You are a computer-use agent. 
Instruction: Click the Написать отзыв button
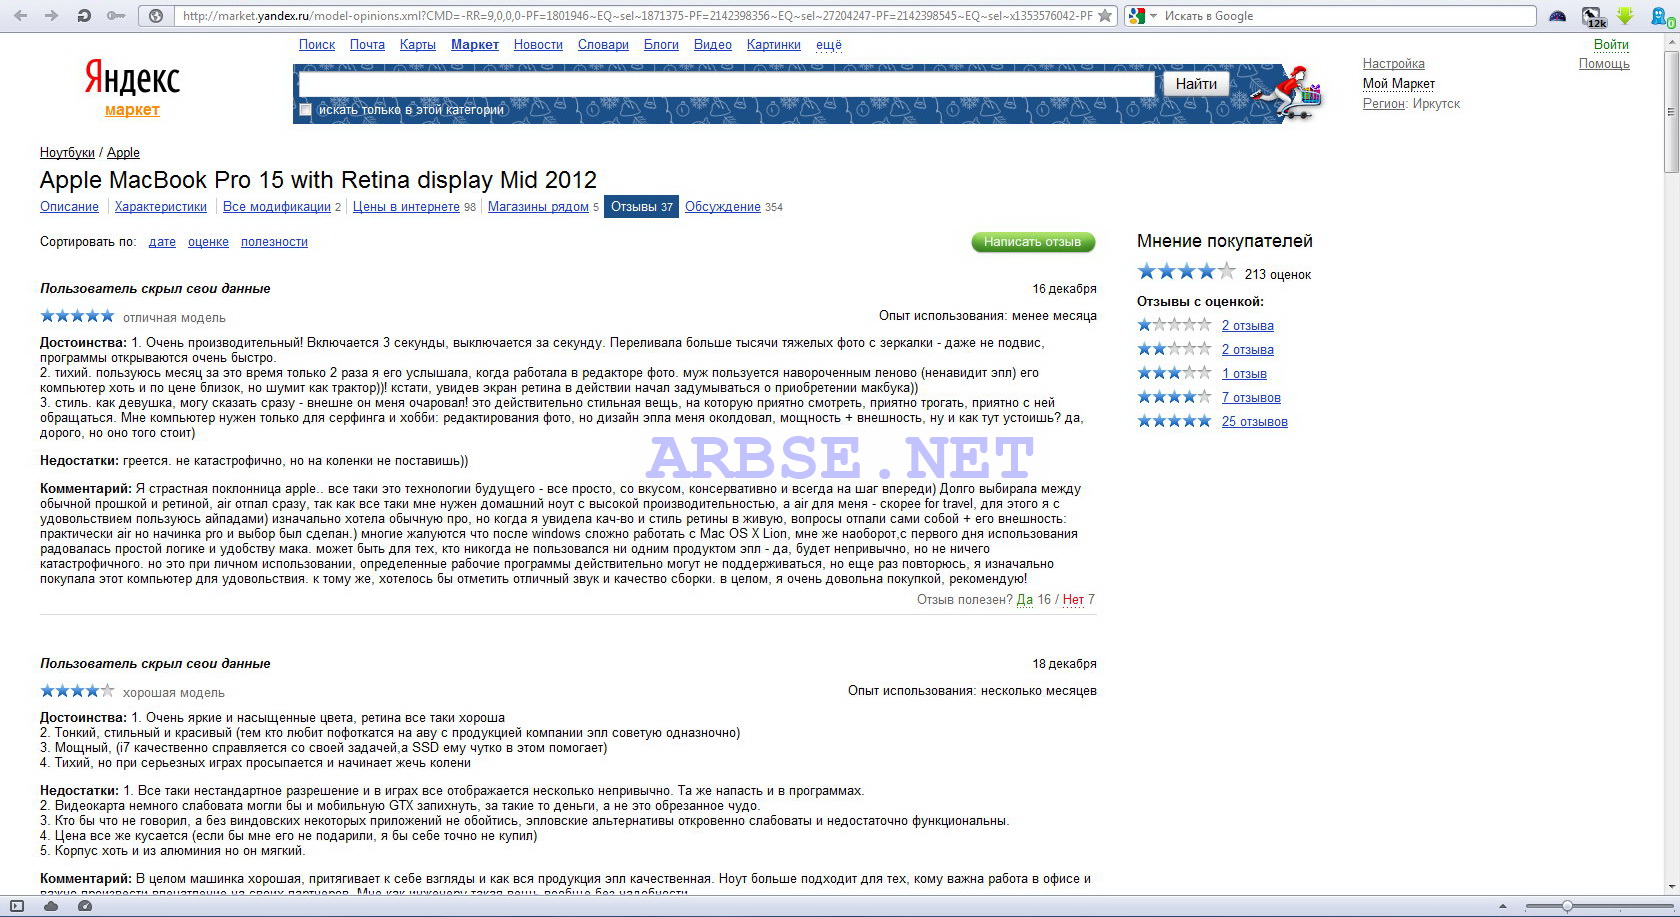[1033, 242]
